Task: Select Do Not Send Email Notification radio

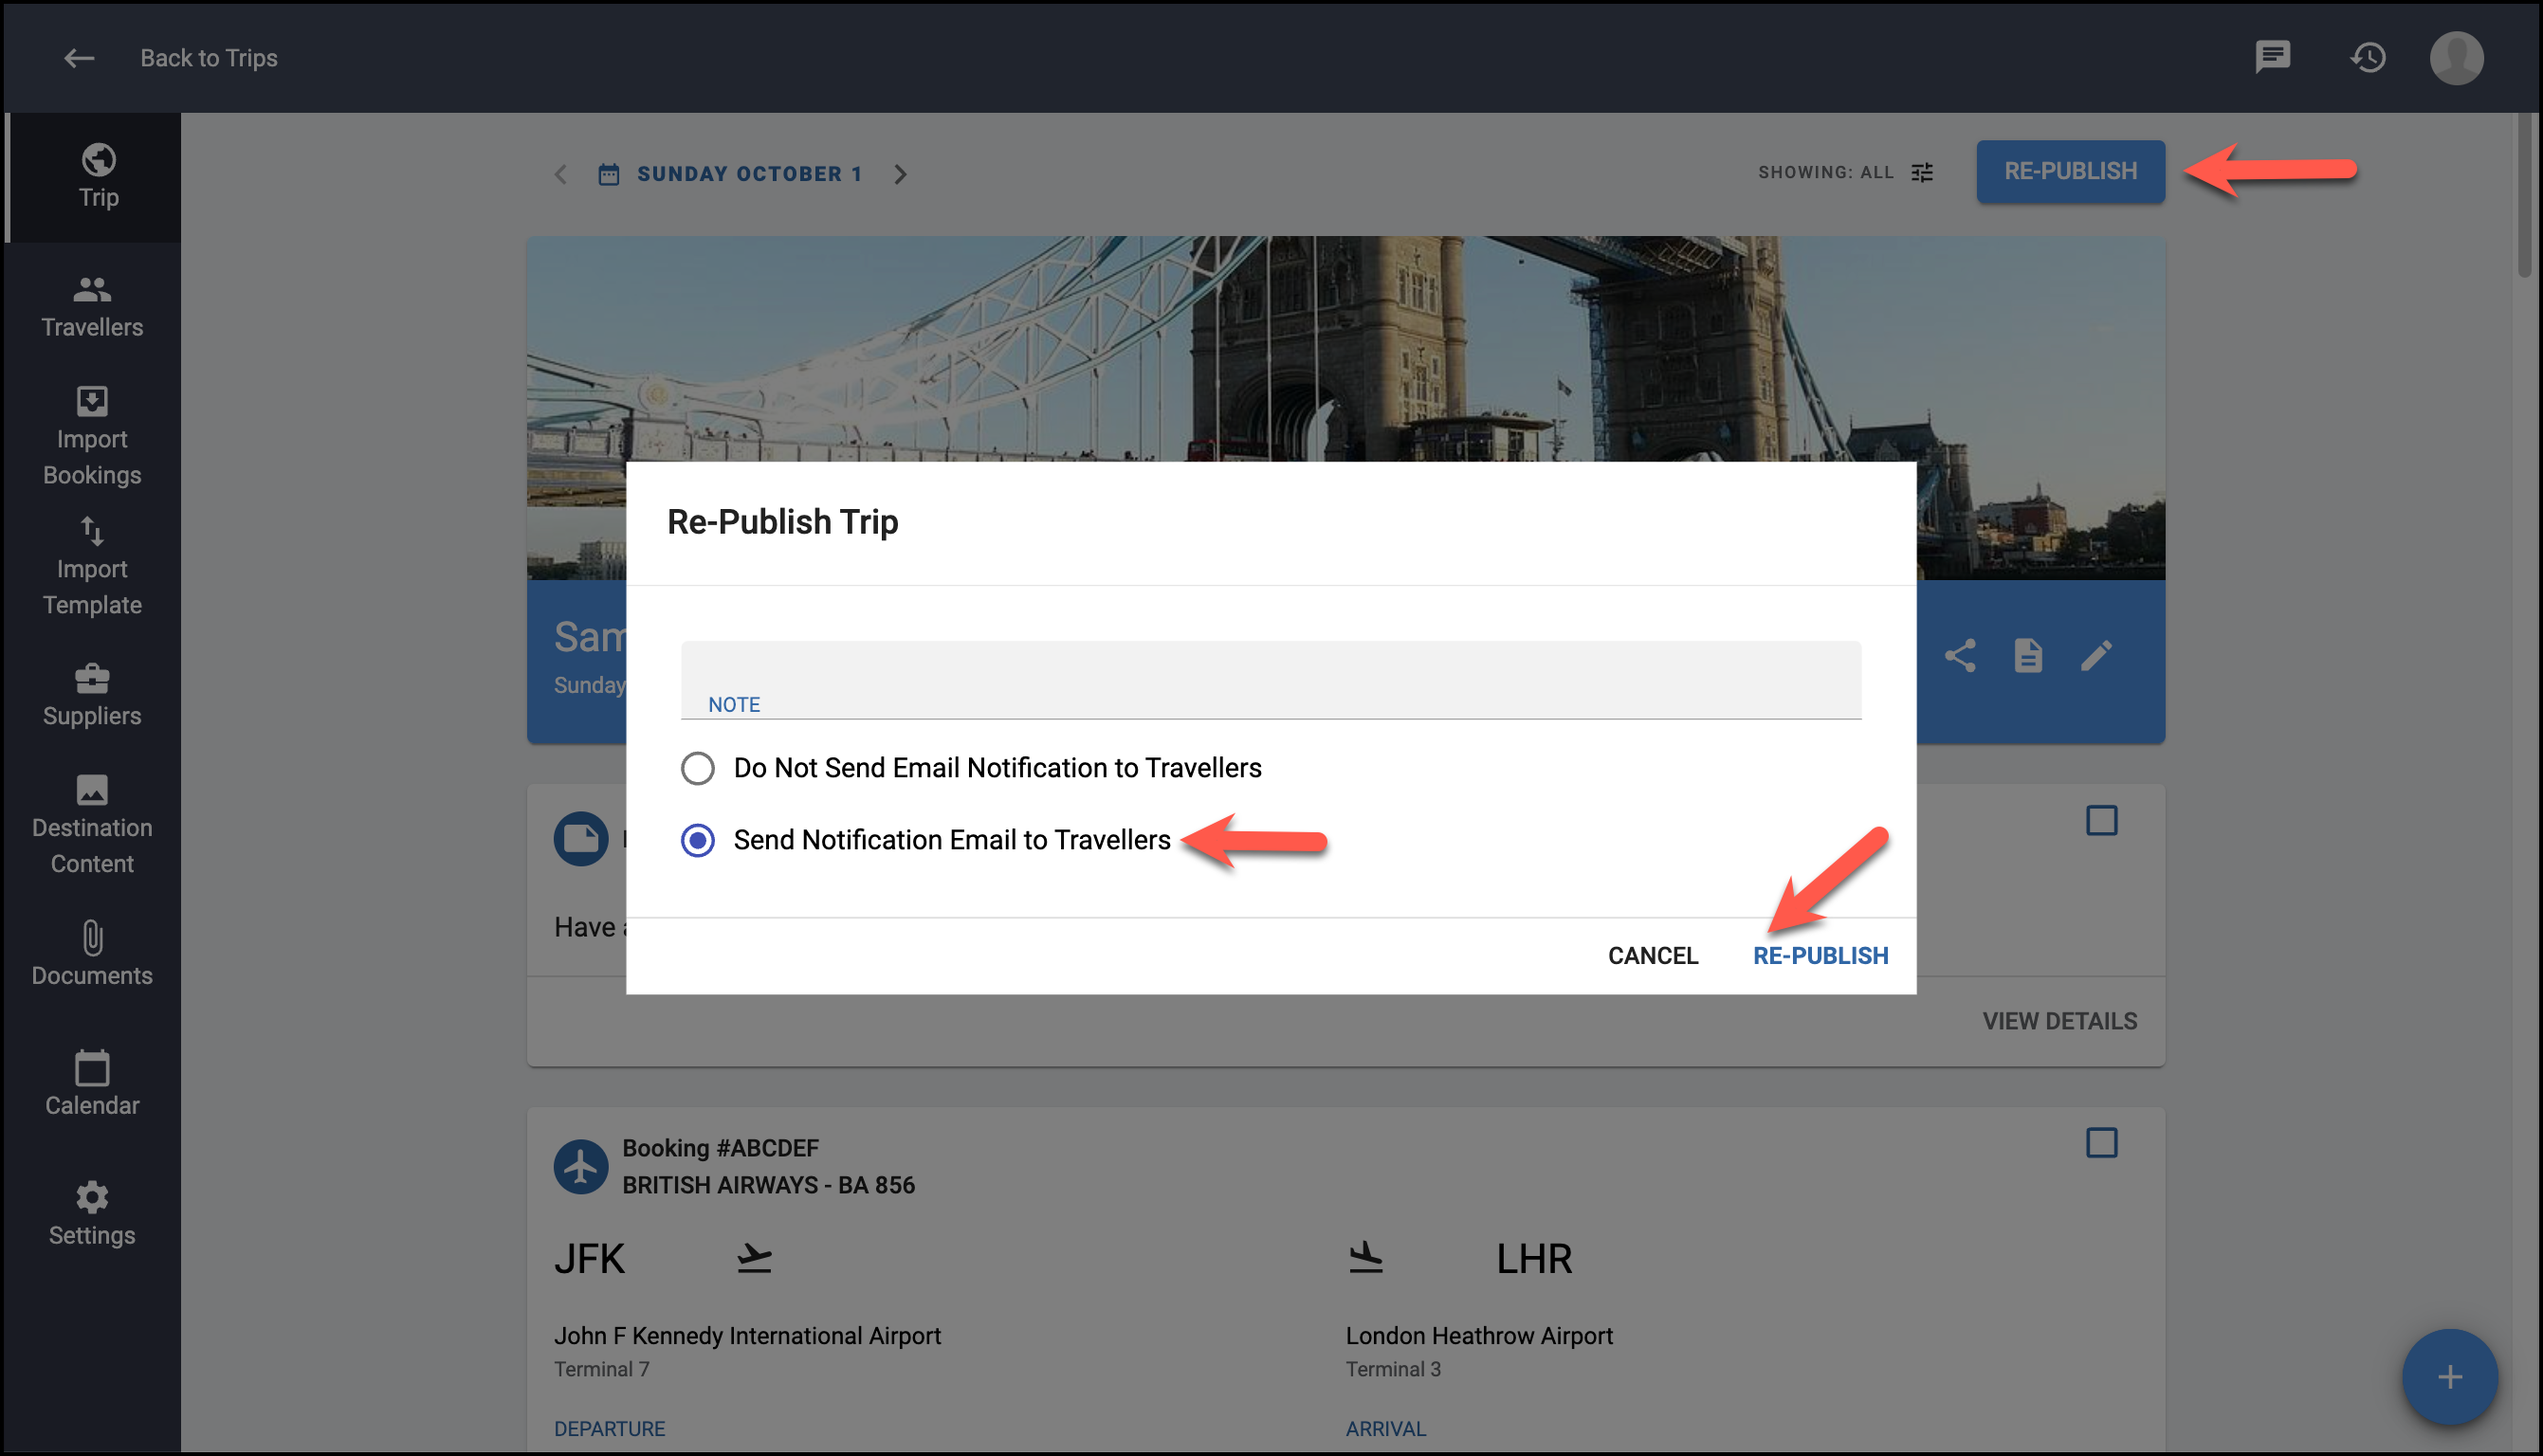Action: click(698, 768)
